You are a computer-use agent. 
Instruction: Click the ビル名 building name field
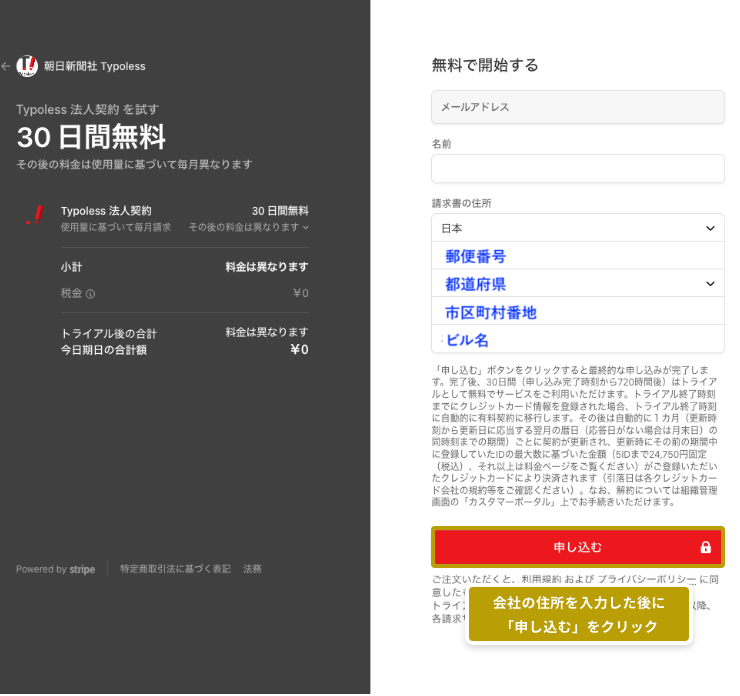(x=578, y=339)
